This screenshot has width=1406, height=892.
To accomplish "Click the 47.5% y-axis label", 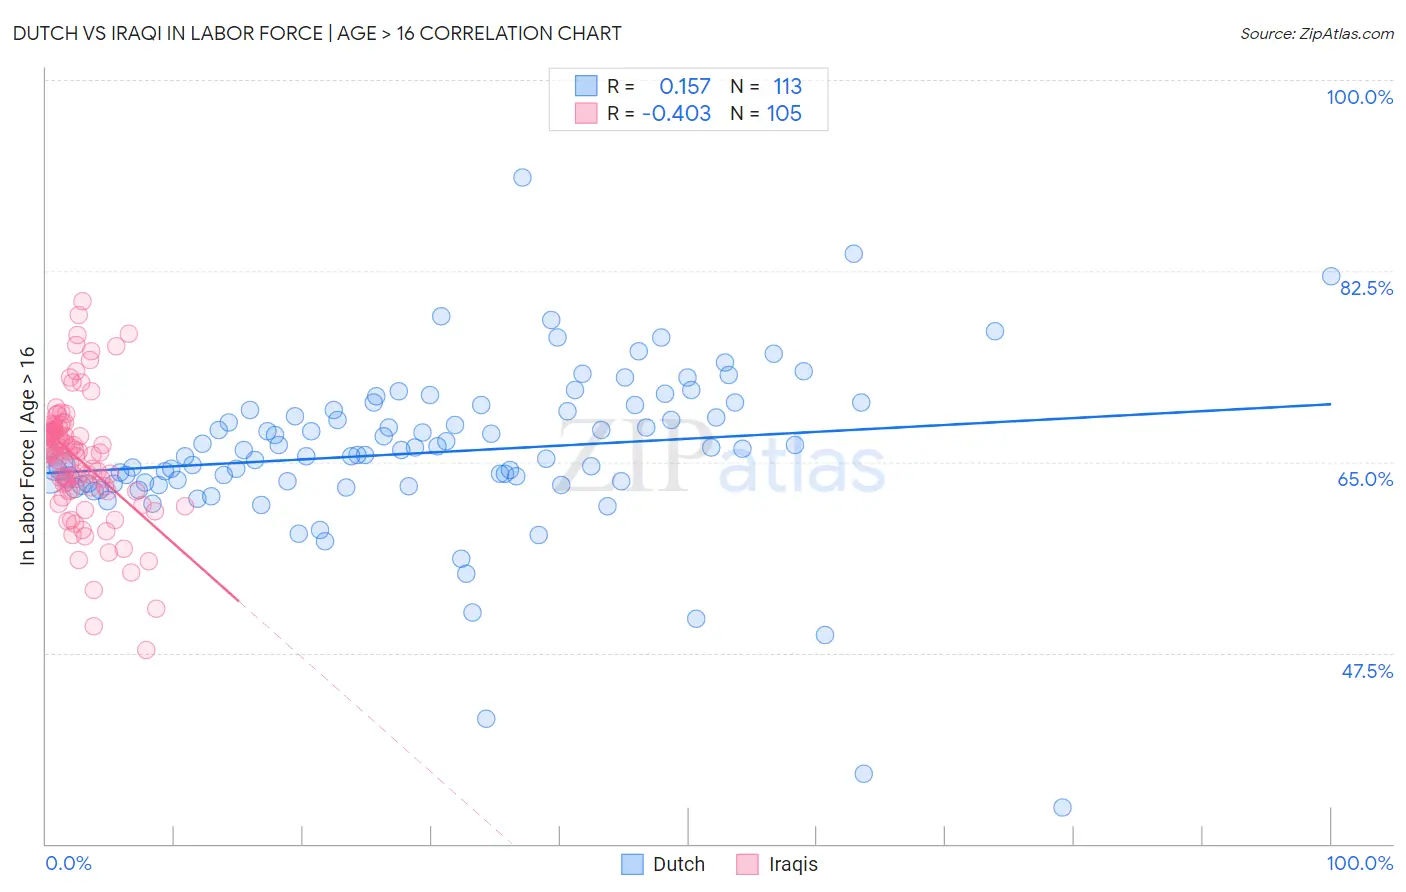I will [x=1367, y=671].
